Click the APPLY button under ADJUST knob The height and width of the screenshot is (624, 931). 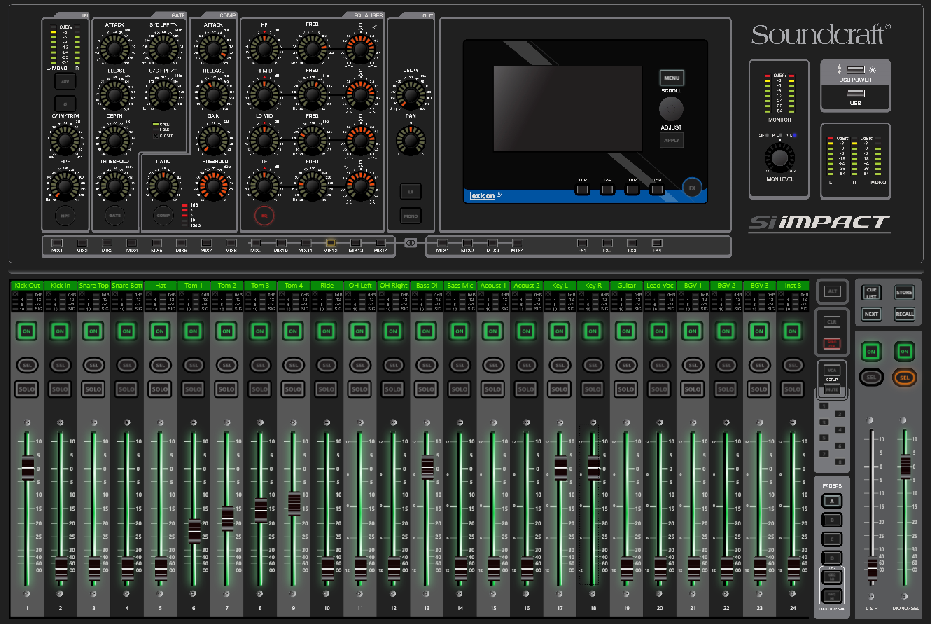click(672, 140)
